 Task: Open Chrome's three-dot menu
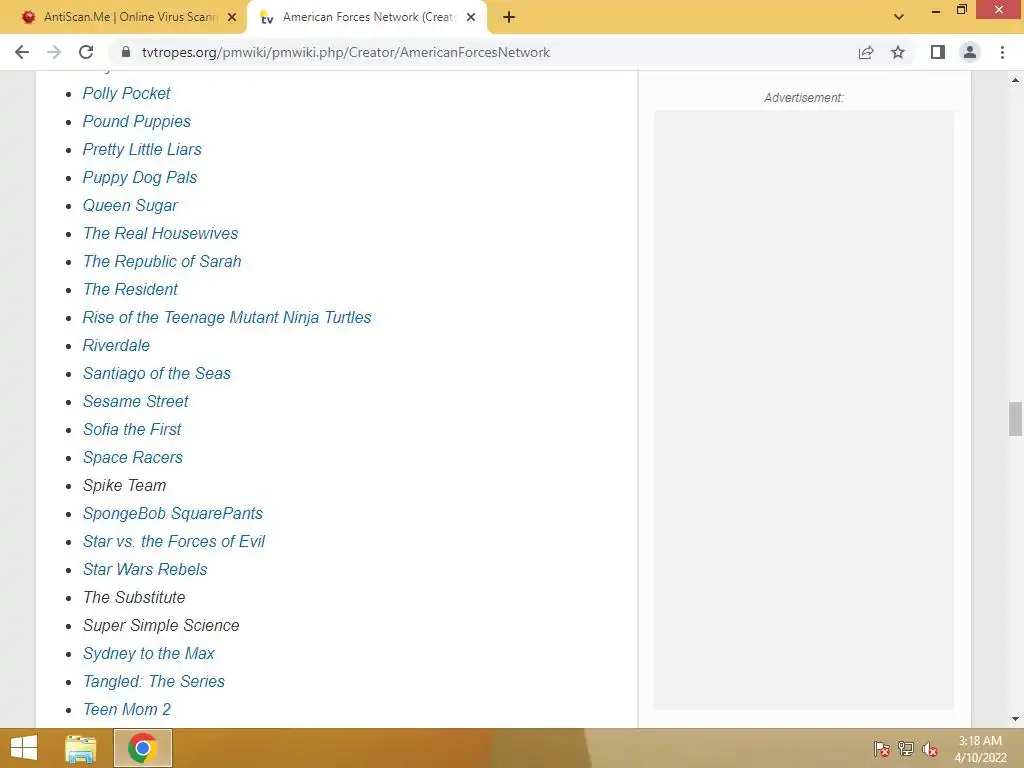[1002, 52]
